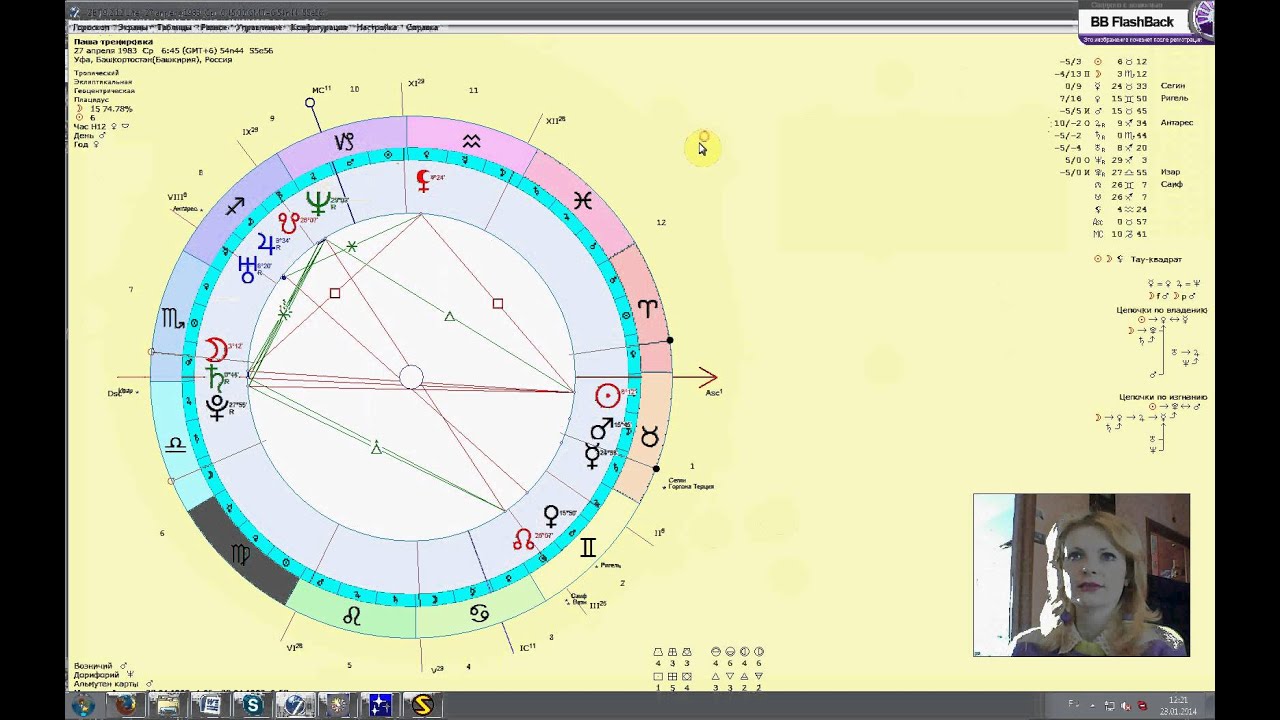The height and width of the screenshot is (720, 1280).
Task: Open the Таблицы menu
Action: tap(172, 28)
